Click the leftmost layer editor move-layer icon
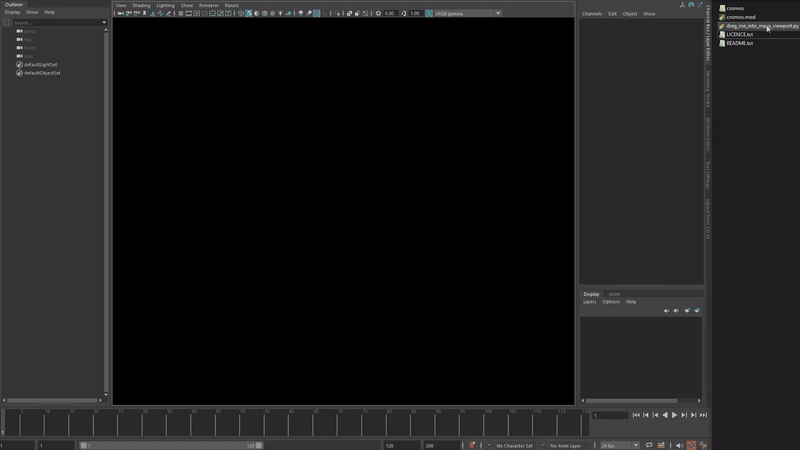 [666, 310]
